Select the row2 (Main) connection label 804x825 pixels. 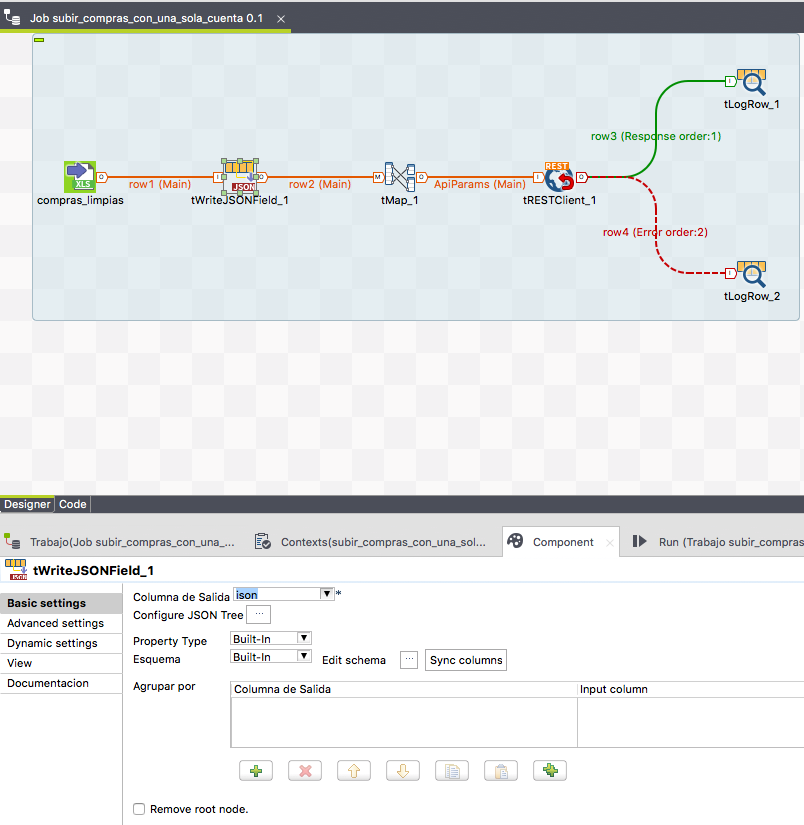320,184
